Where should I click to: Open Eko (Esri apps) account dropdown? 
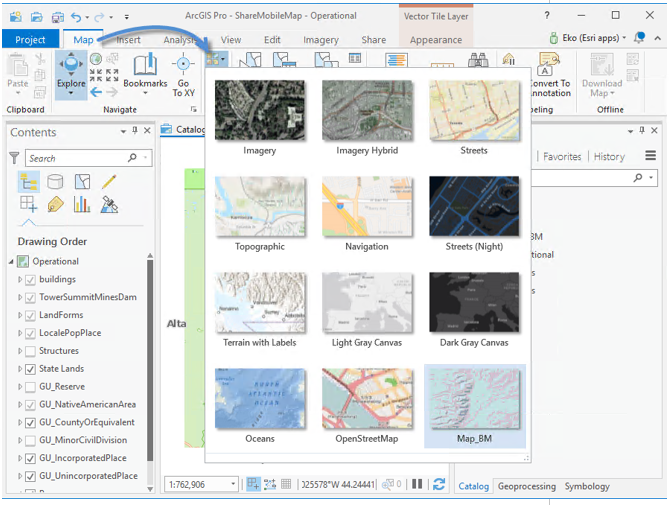click(624, 38)
